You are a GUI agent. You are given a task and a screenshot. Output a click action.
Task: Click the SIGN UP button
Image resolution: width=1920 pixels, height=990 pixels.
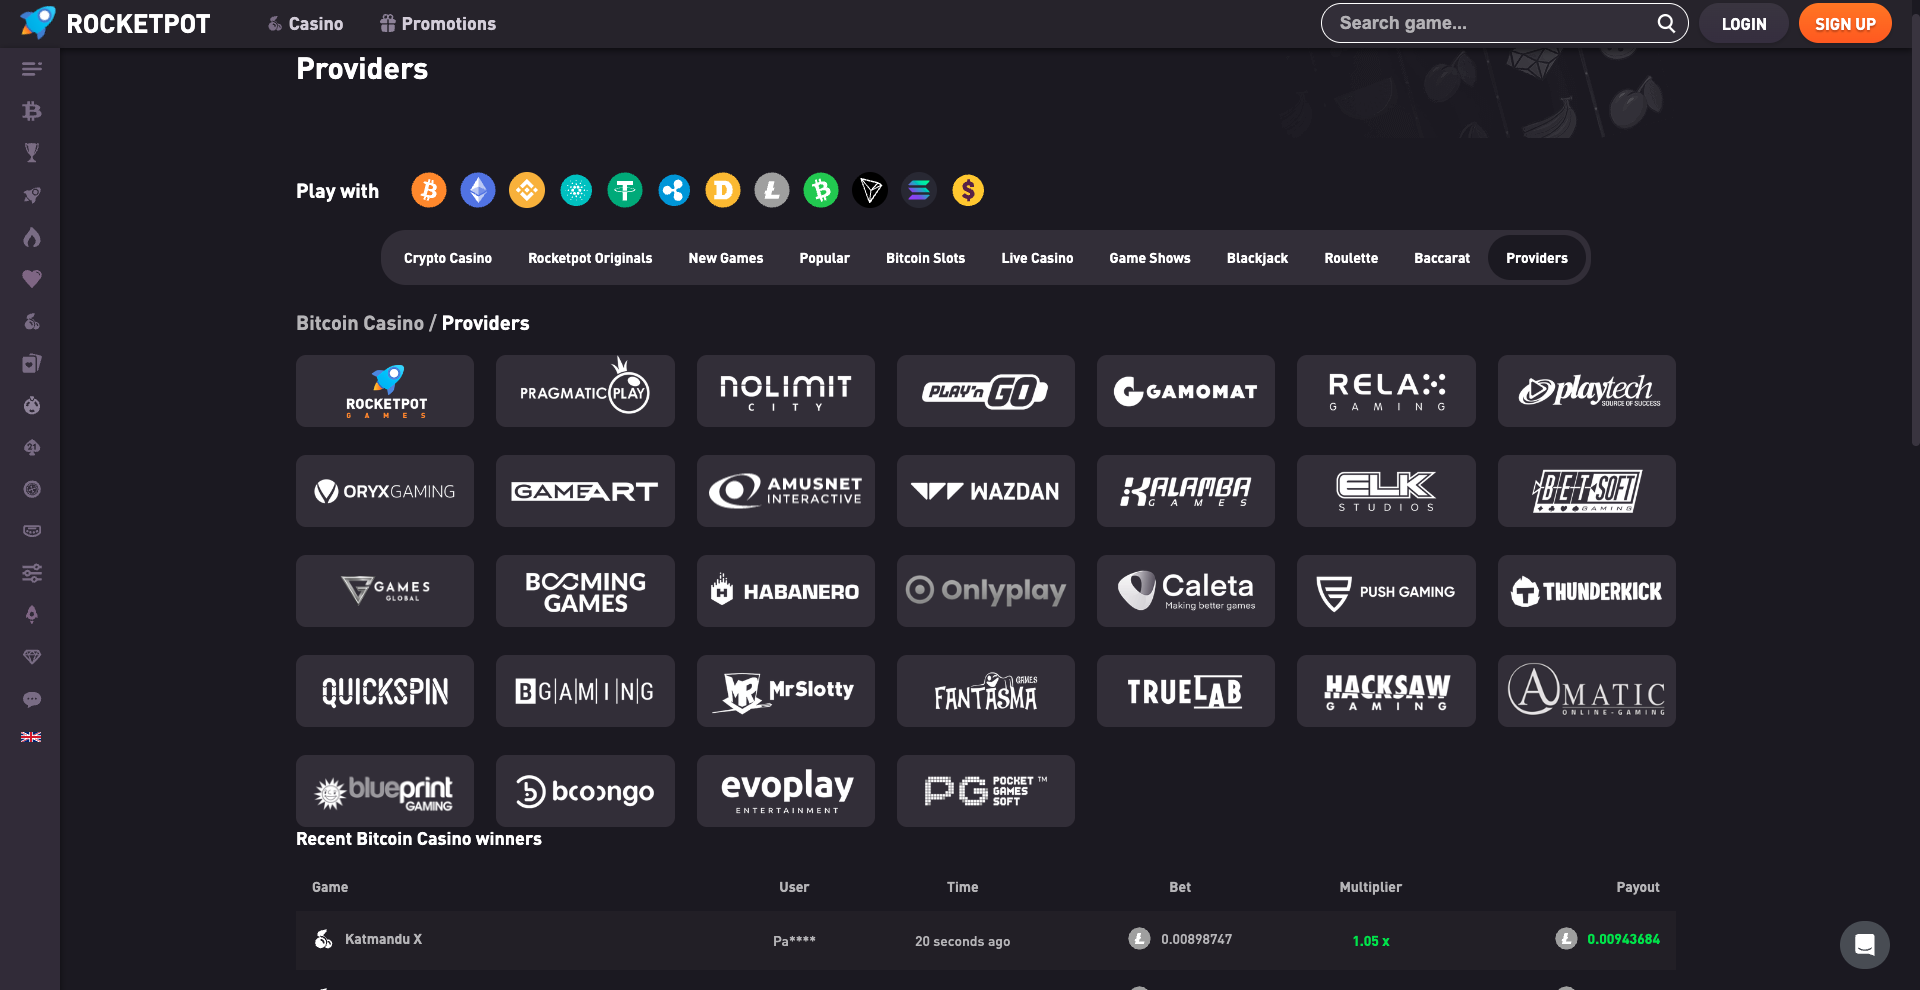point(1845,24)
